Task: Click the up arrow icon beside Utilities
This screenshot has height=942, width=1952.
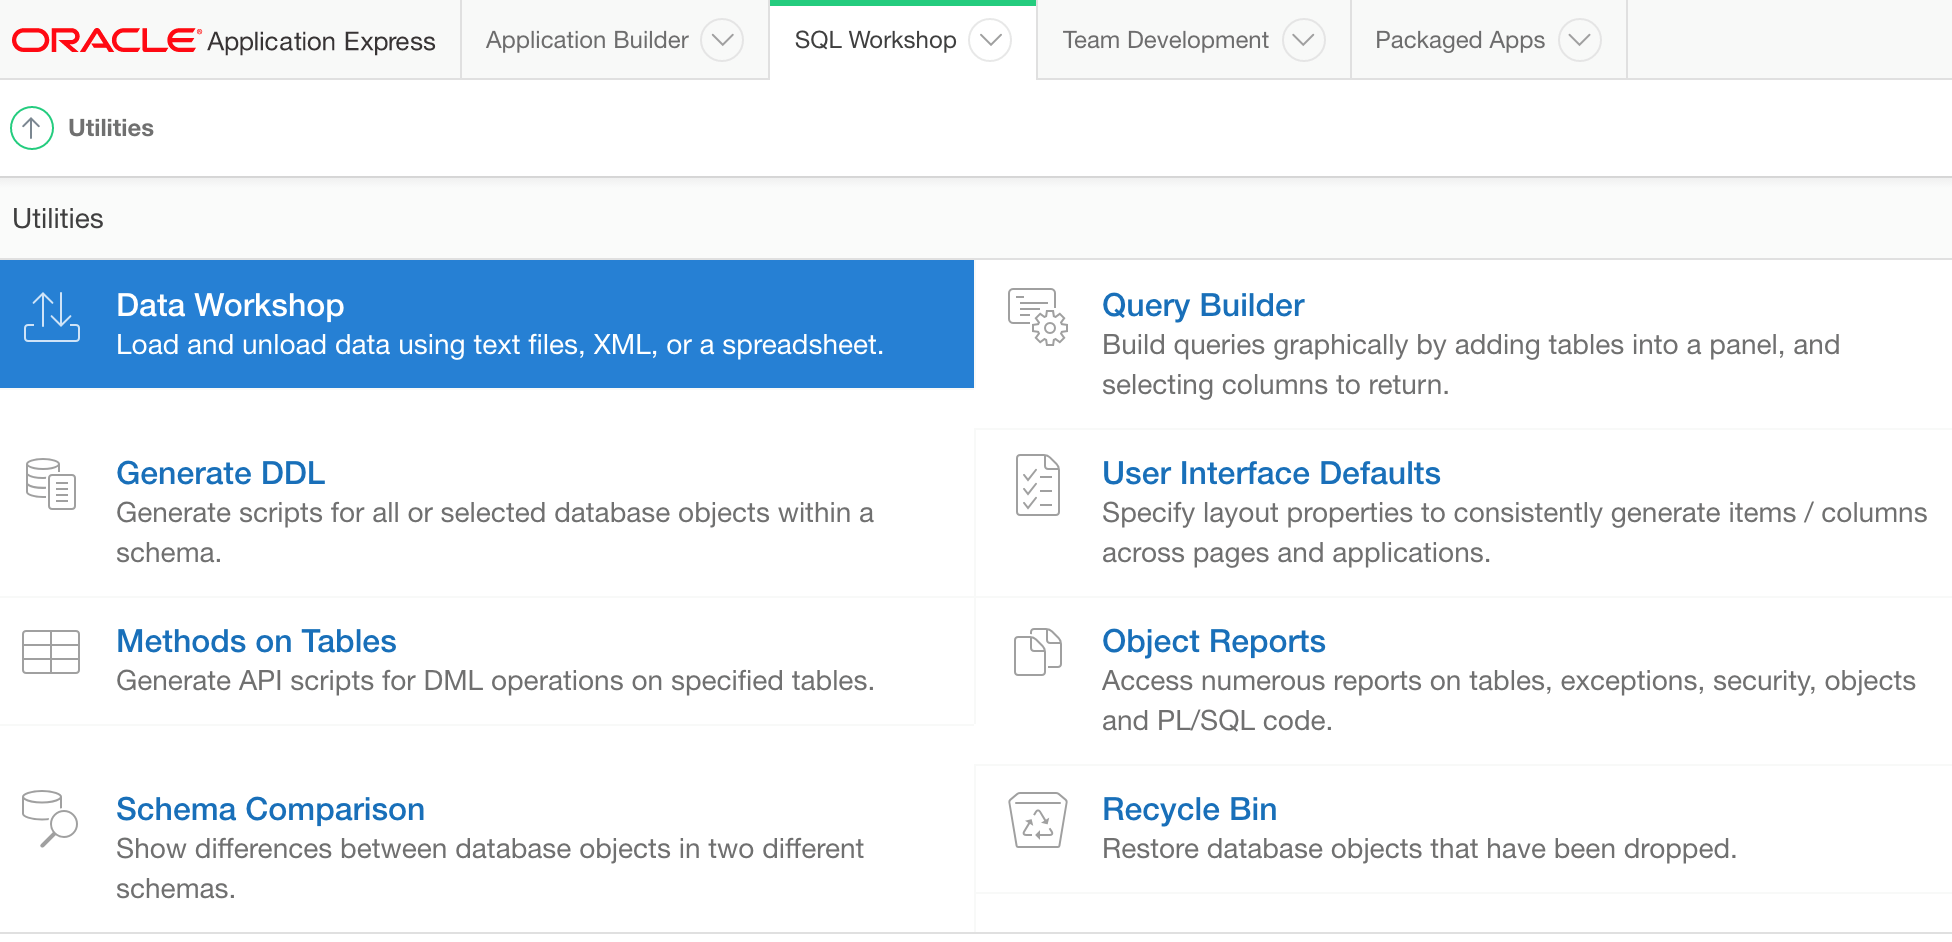Action: [x=32, y=128]
